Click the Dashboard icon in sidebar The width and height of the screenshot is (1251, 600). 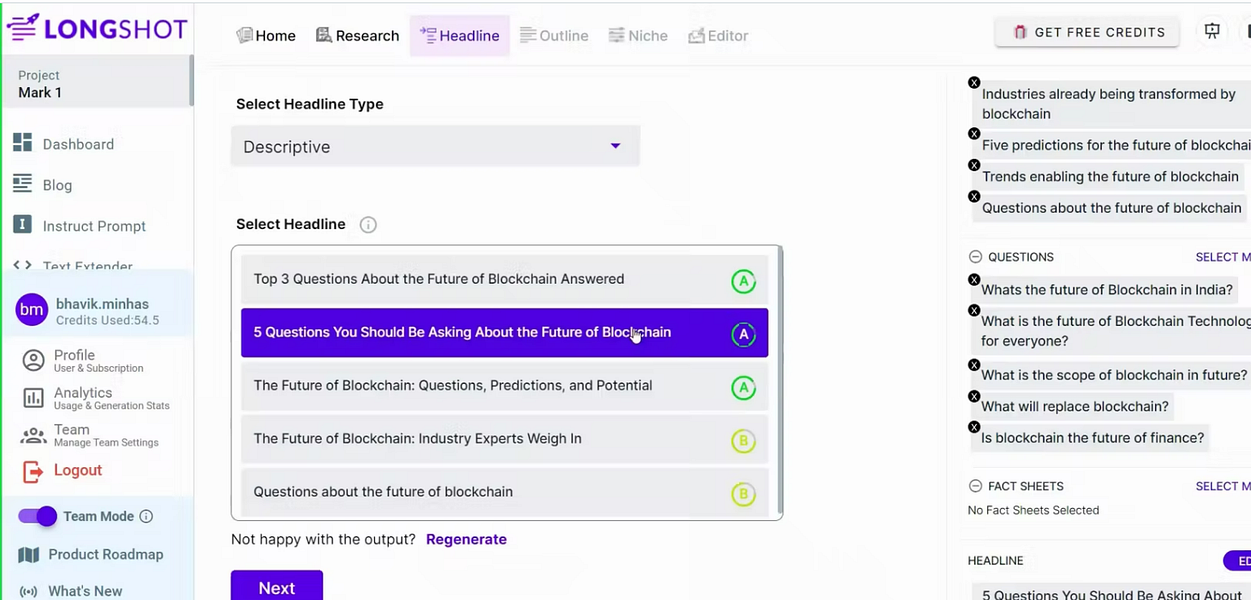[x=22, y=143]
